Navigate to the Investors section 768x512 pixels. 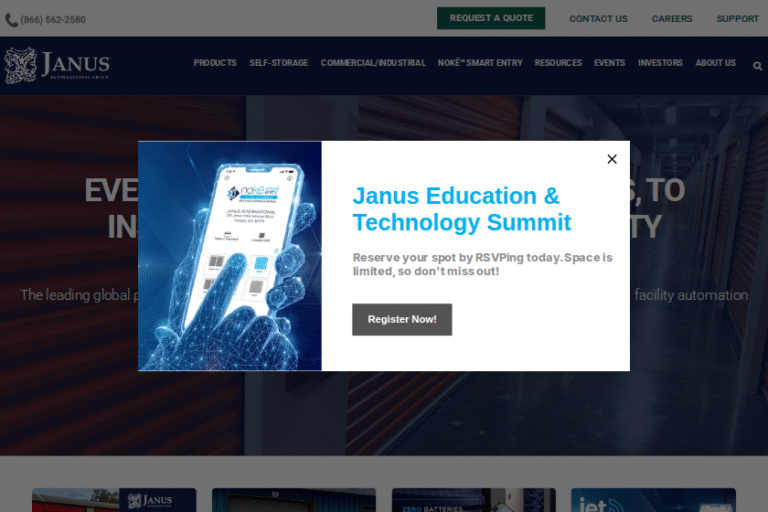[x=660, y=63]
